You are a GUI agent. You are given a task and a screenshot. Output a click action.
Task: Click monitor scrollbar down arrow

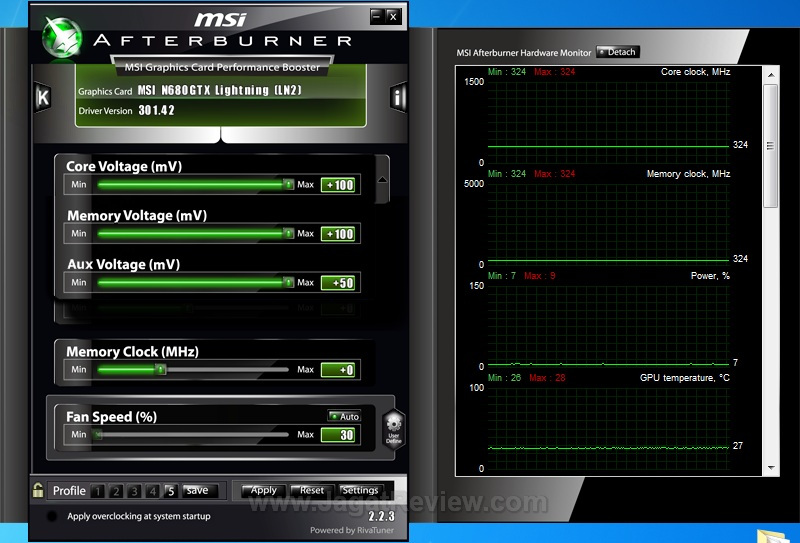[770, 467]
